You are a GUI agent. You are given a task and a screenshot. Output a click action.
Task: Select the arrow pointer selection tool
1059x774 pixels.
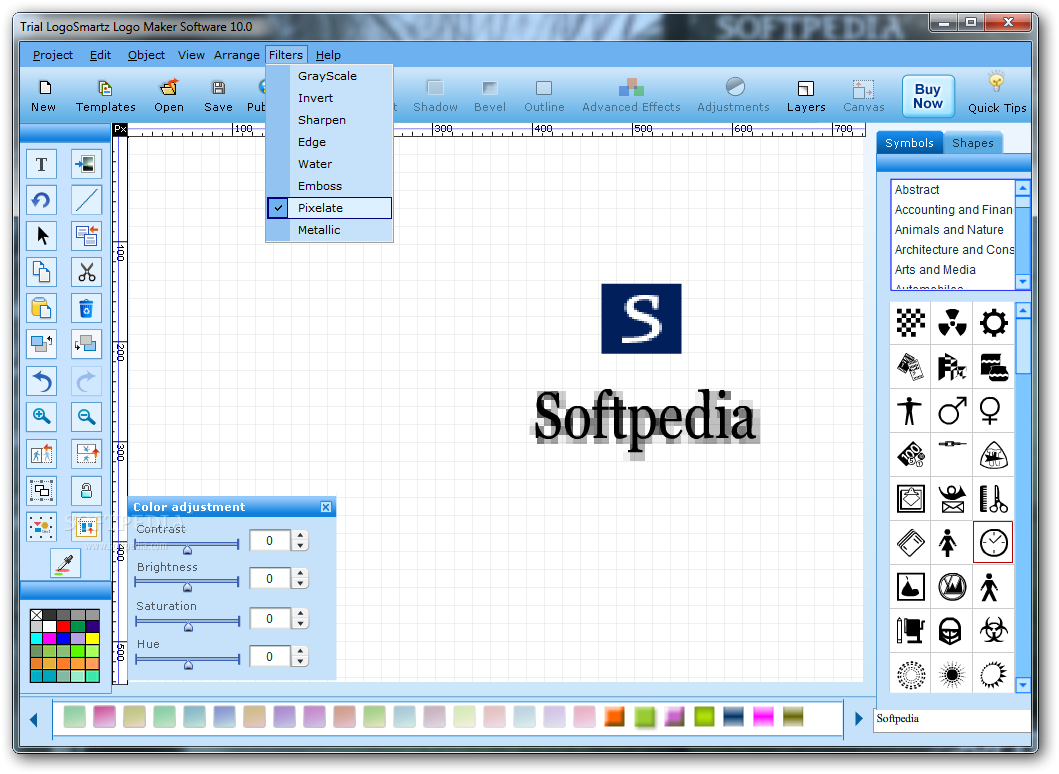click(41, 236)
